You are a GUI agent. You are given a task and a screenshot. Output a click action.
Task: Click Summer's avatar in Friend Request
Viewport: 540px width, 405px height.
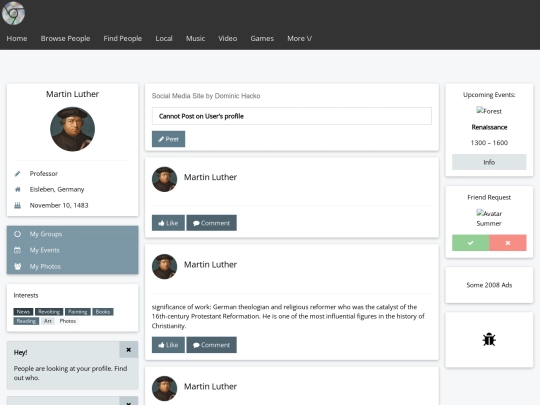tap(489, 213)
